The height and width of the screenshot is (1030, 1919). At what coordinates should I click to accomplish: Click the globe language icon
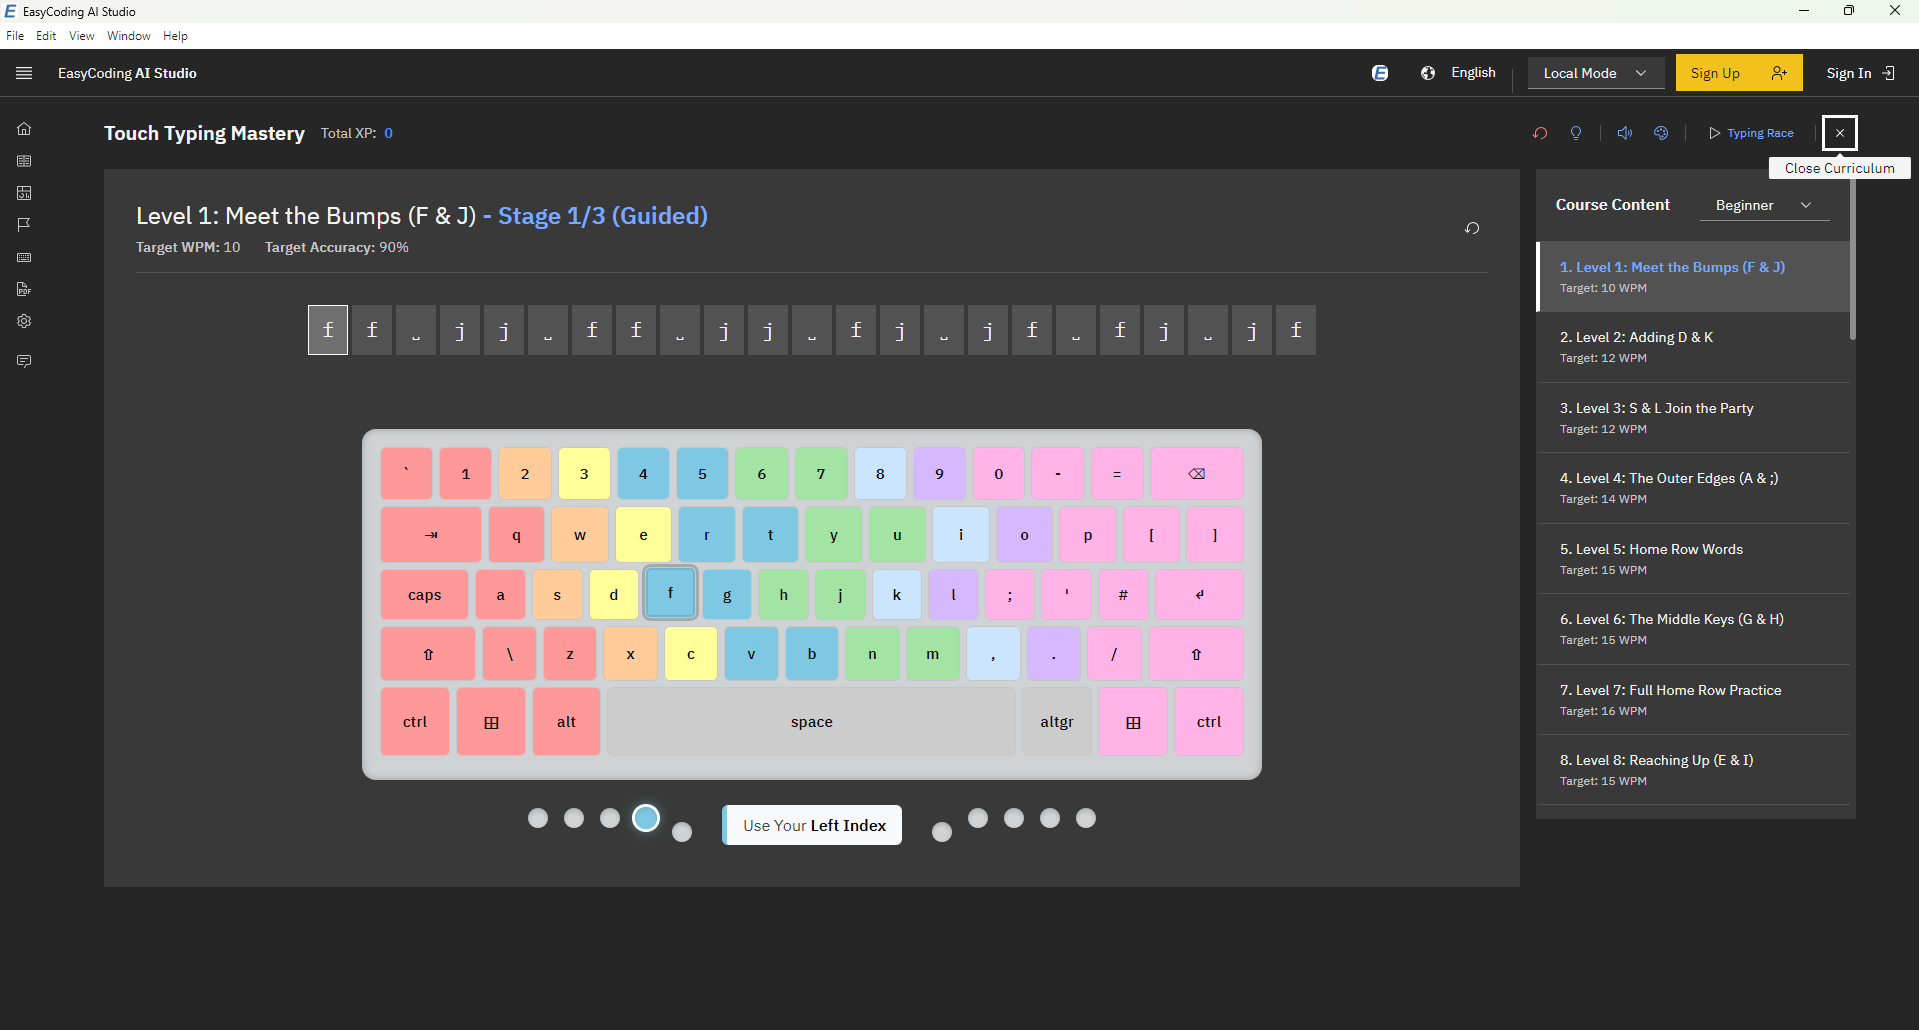(x=1428, y=73)
